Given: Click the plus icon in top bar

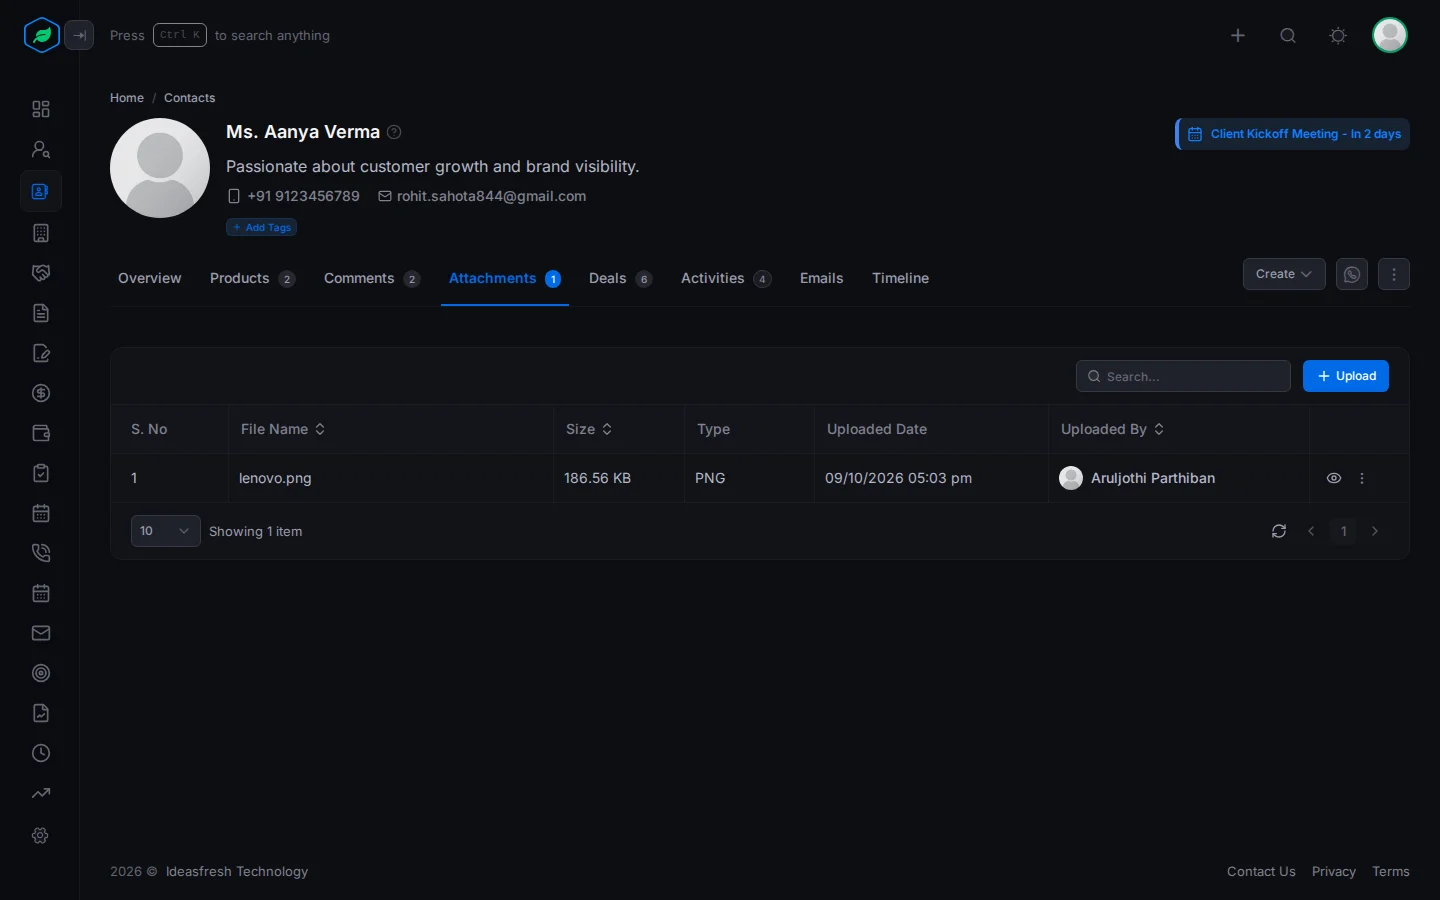Looking at the screenshot, I should [1238, 36].
